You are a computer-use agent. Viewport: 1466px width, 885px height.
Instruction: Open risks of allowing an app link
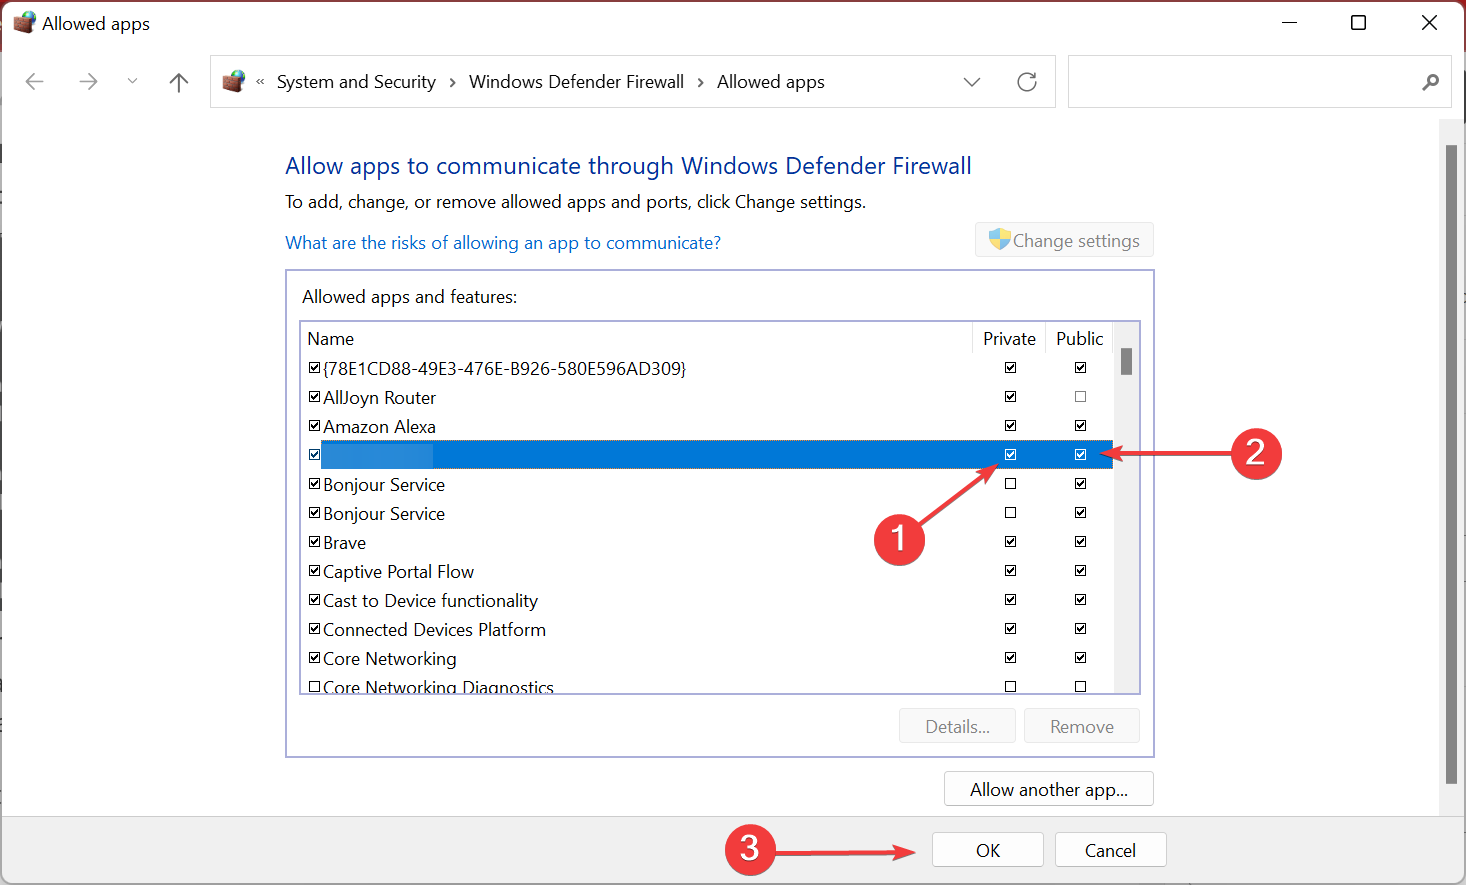coord(503,243)
